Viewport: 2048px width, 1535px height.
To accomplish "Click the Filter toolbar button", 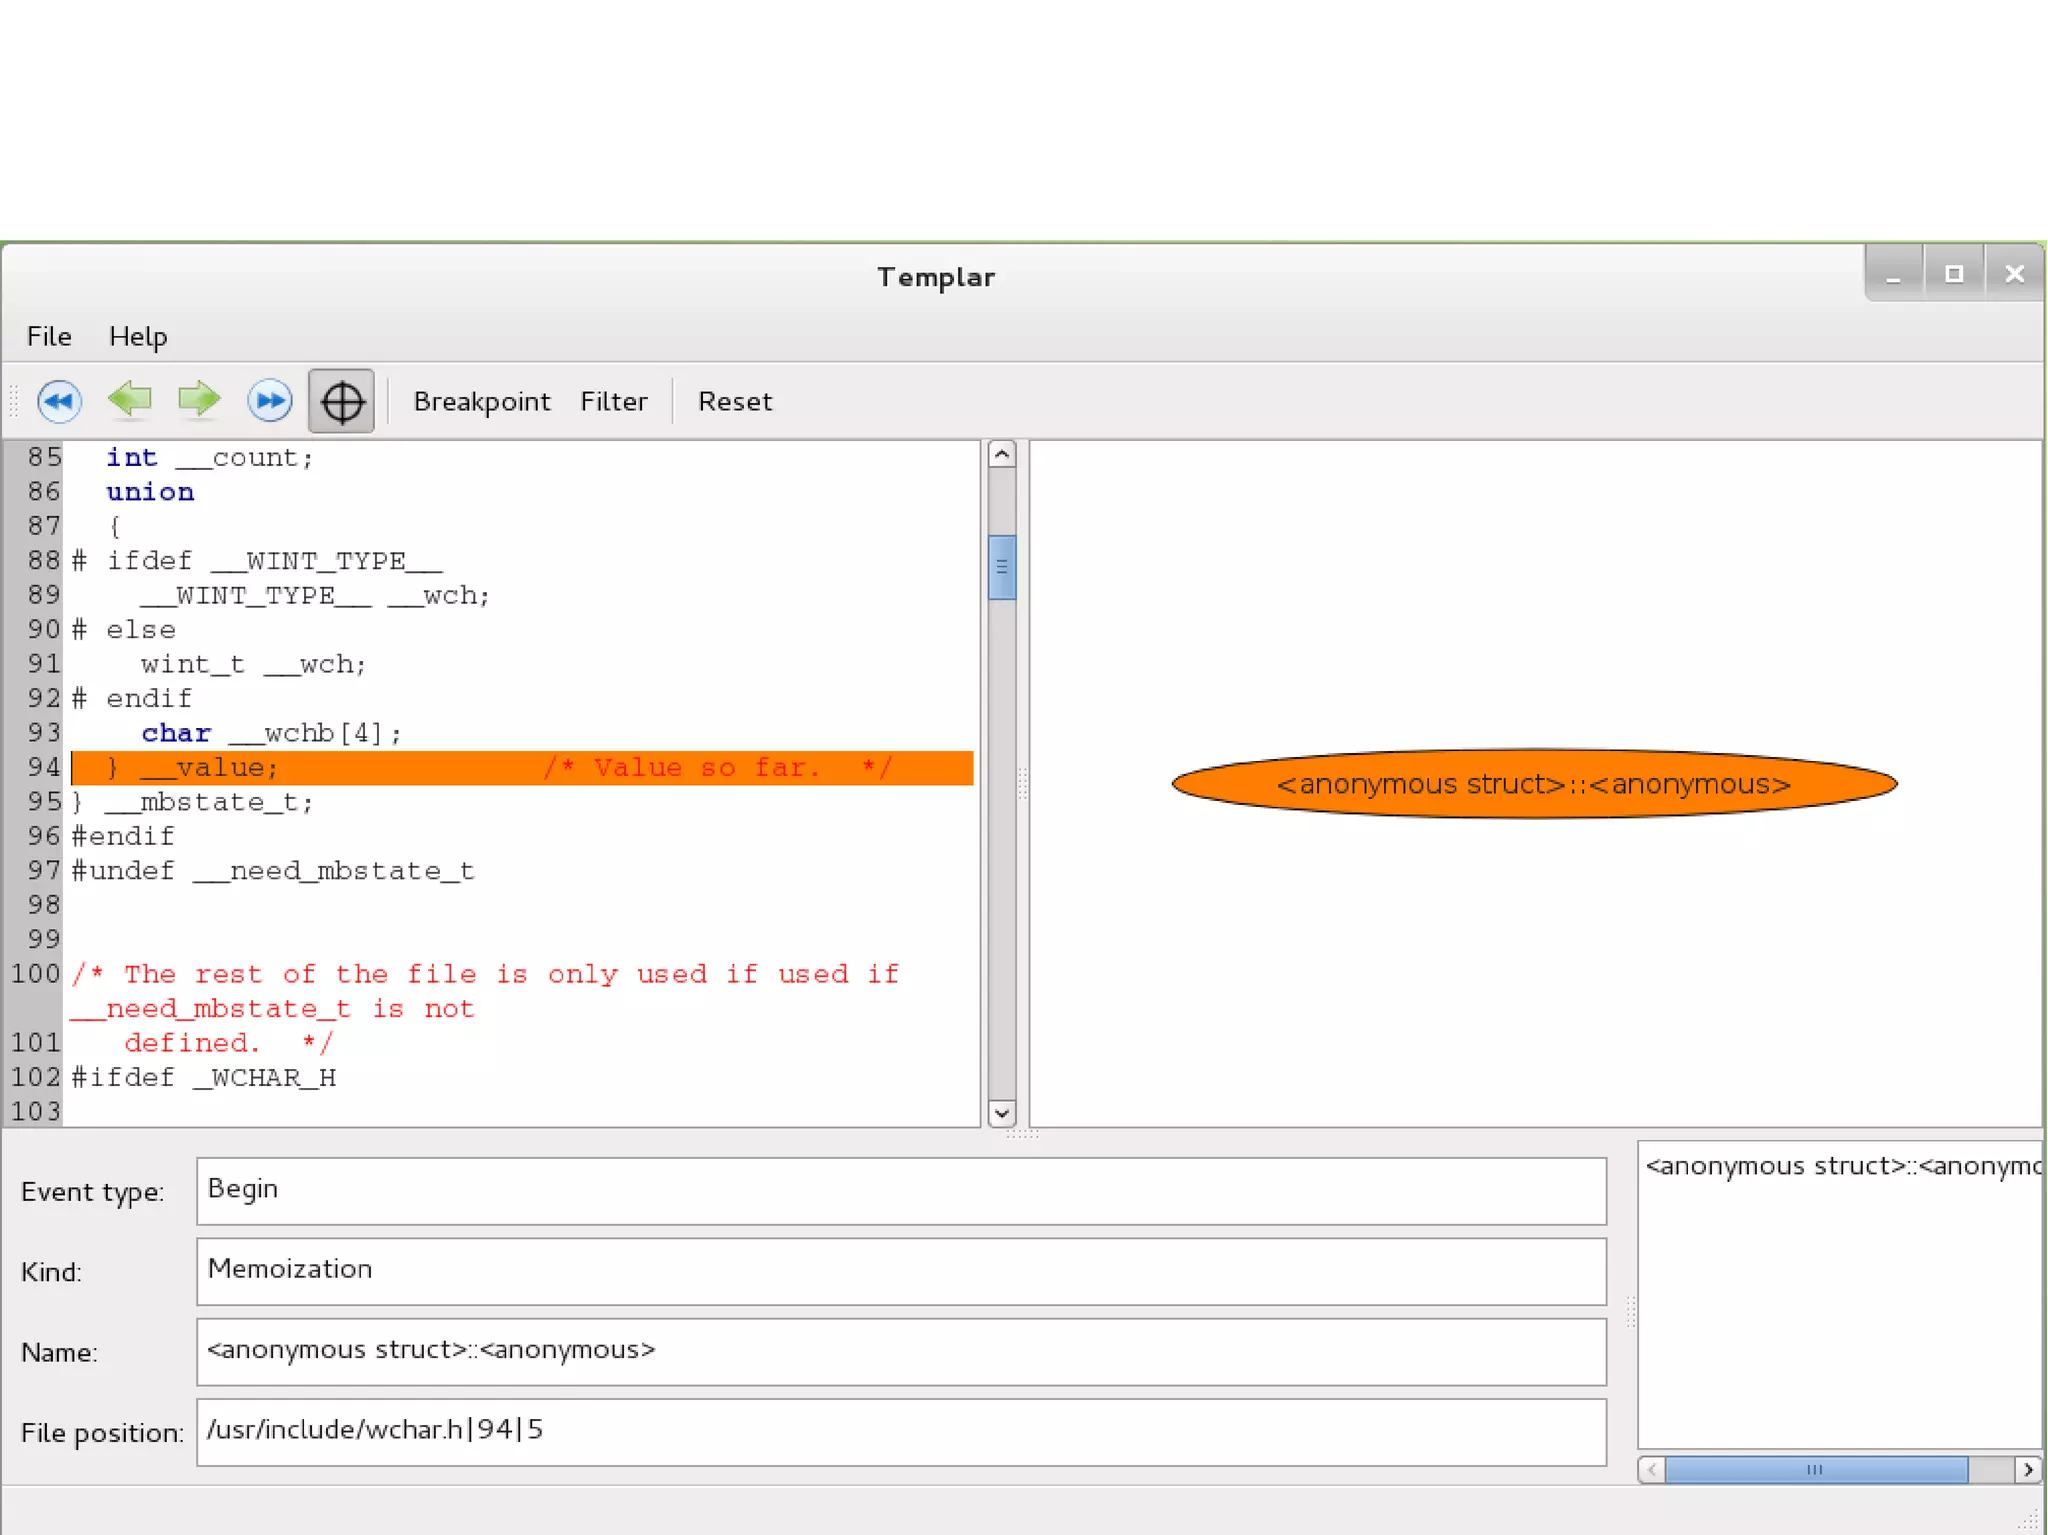I will coord(613,402).
